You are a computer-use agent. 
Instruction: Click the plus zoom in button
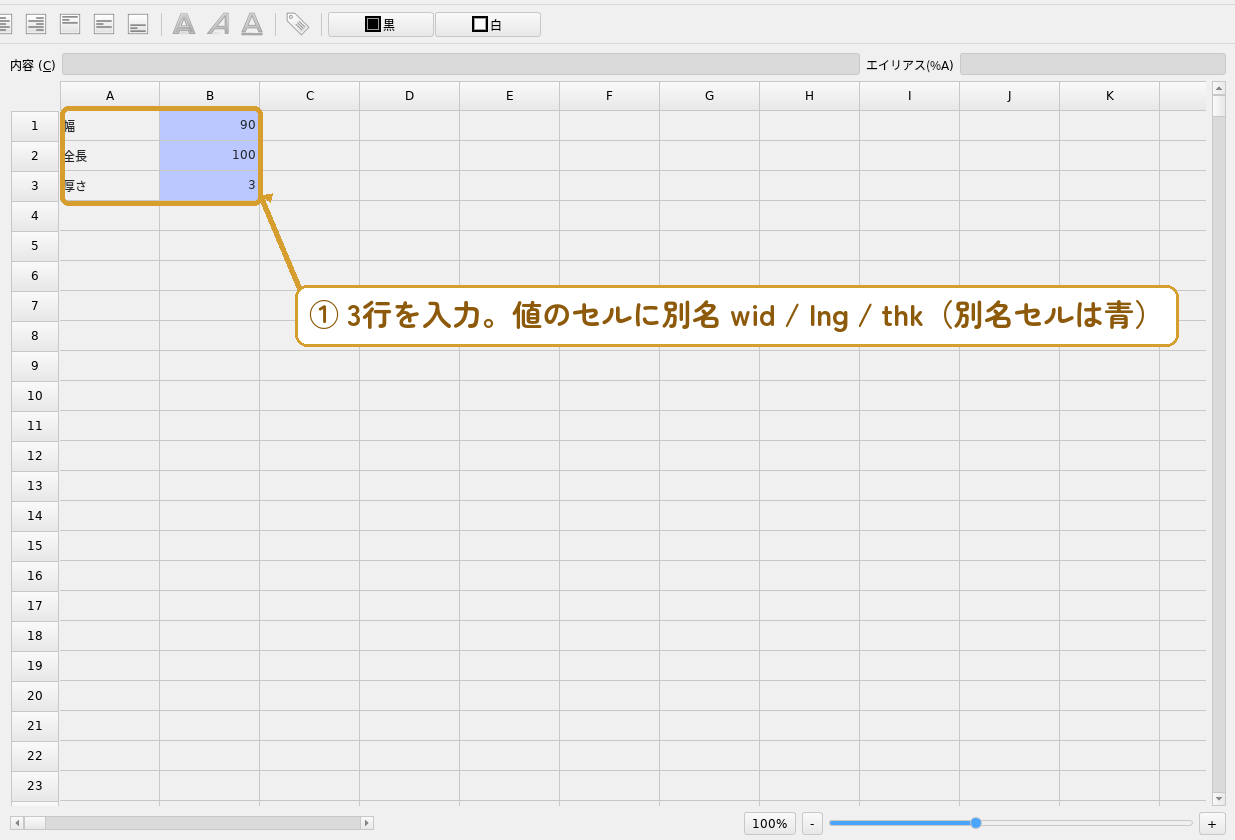pos(1212,823)
